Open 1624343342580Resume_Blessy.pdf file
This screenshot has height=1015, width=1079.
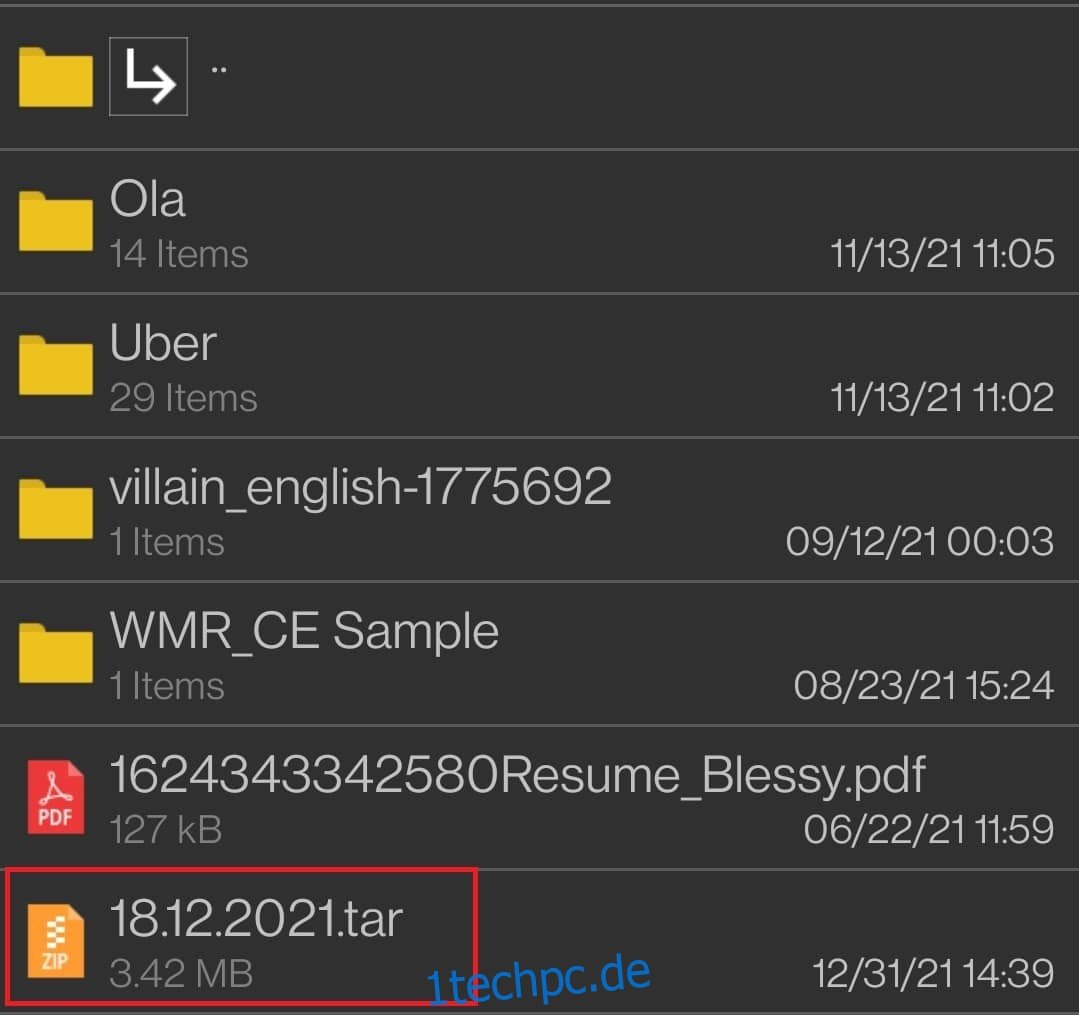(517, 776)
